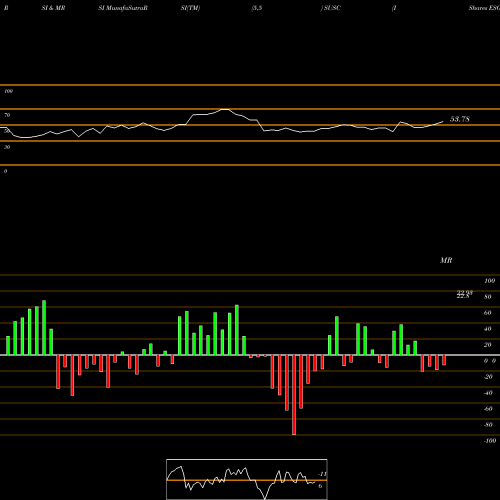Click the RSI 0 level axis label
The image size is (500, 500).
5,171
